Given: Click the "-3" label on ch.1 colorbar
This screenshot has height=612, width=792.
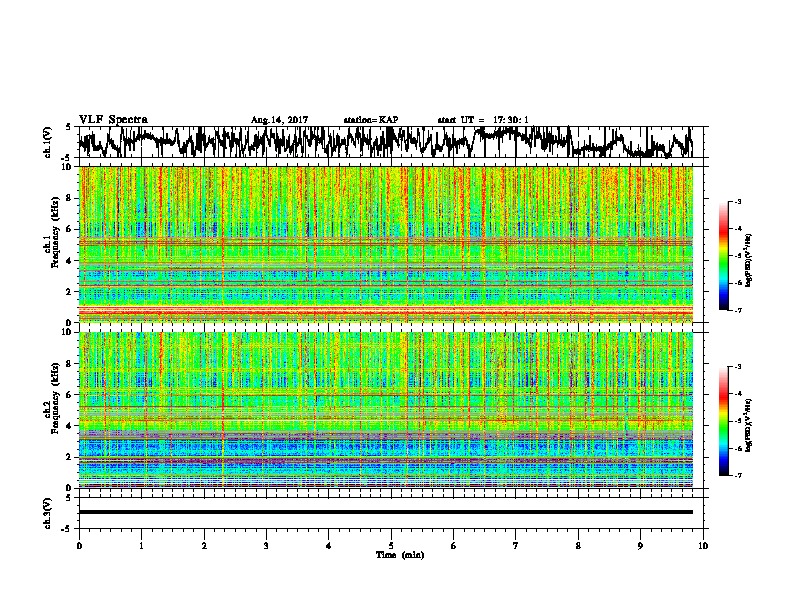Looking at the screenshot, I should click(737, 202).
